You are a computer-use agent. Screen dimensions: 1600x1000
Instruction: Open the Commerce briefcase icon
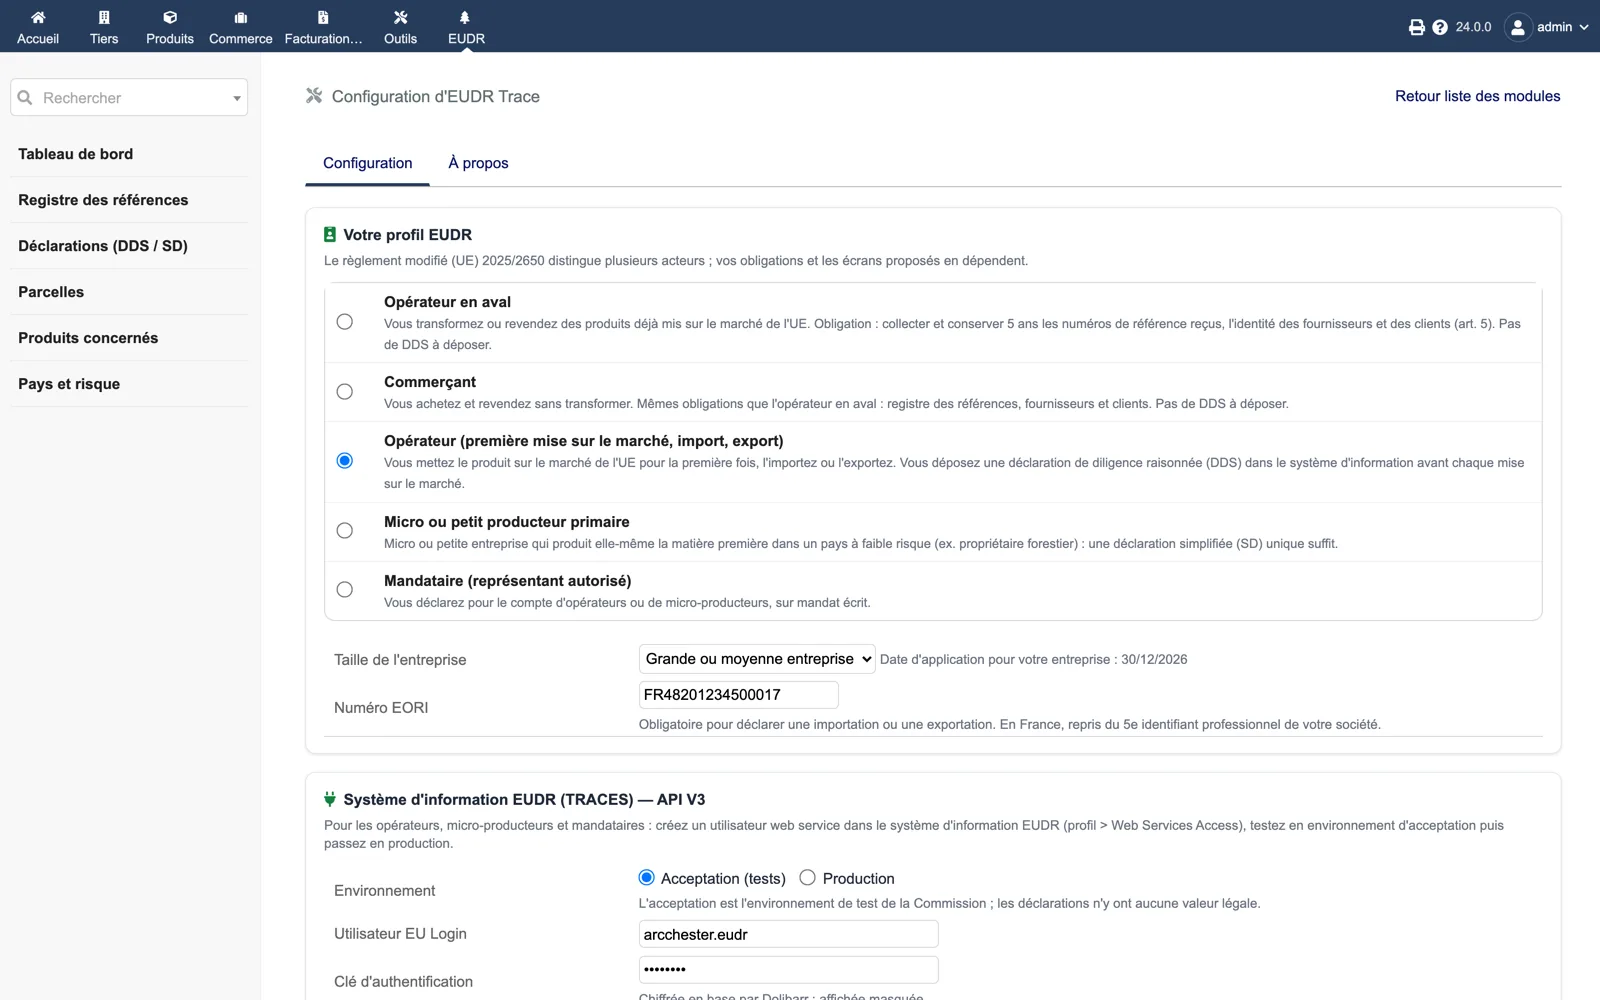click(x=240, y=17)
